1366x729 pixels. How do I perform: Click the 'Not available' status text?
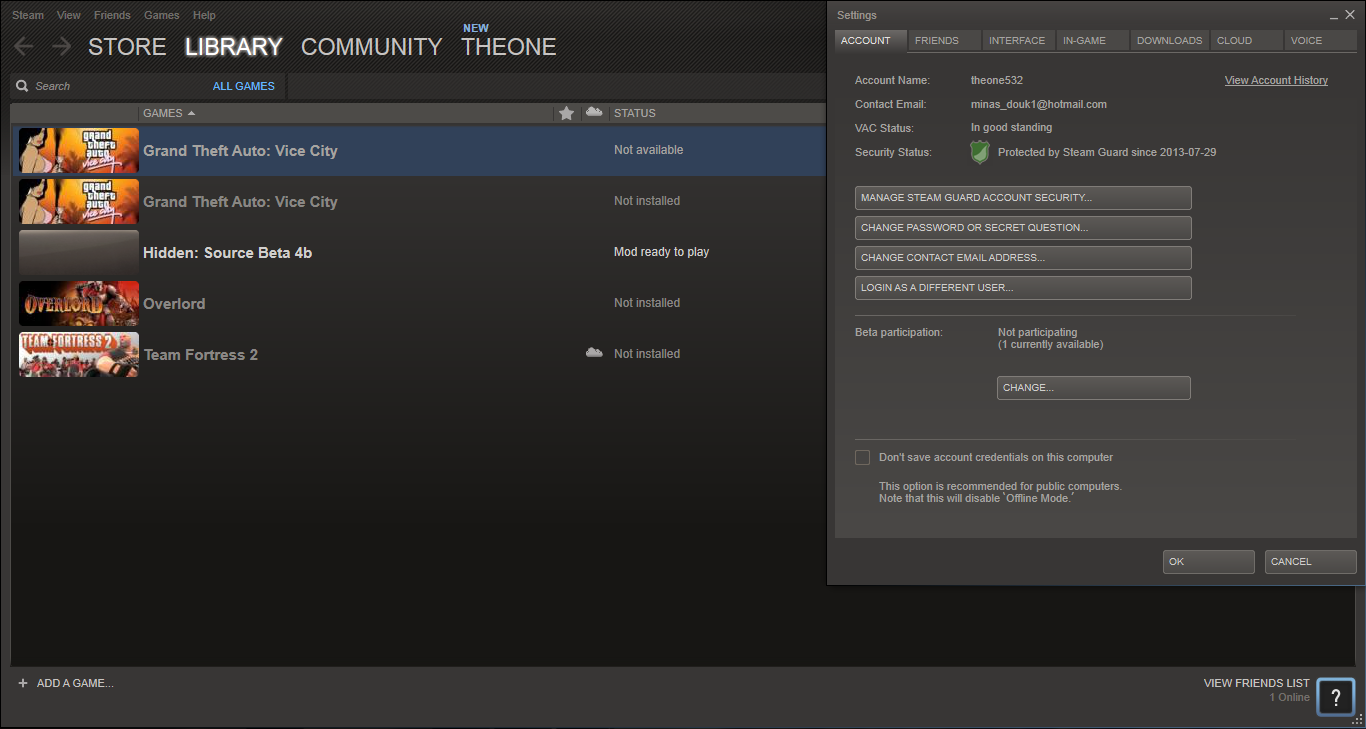click(x=649, y=150)
